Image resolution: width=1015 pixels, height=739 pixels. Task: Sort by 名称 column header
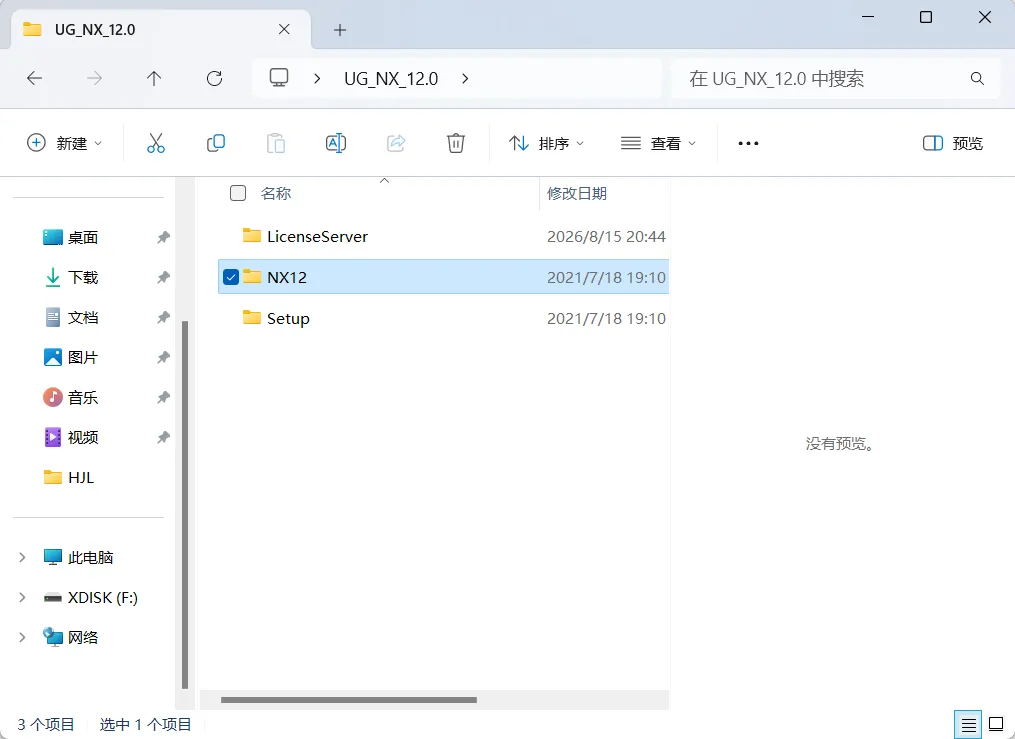(x=276, y=193)
